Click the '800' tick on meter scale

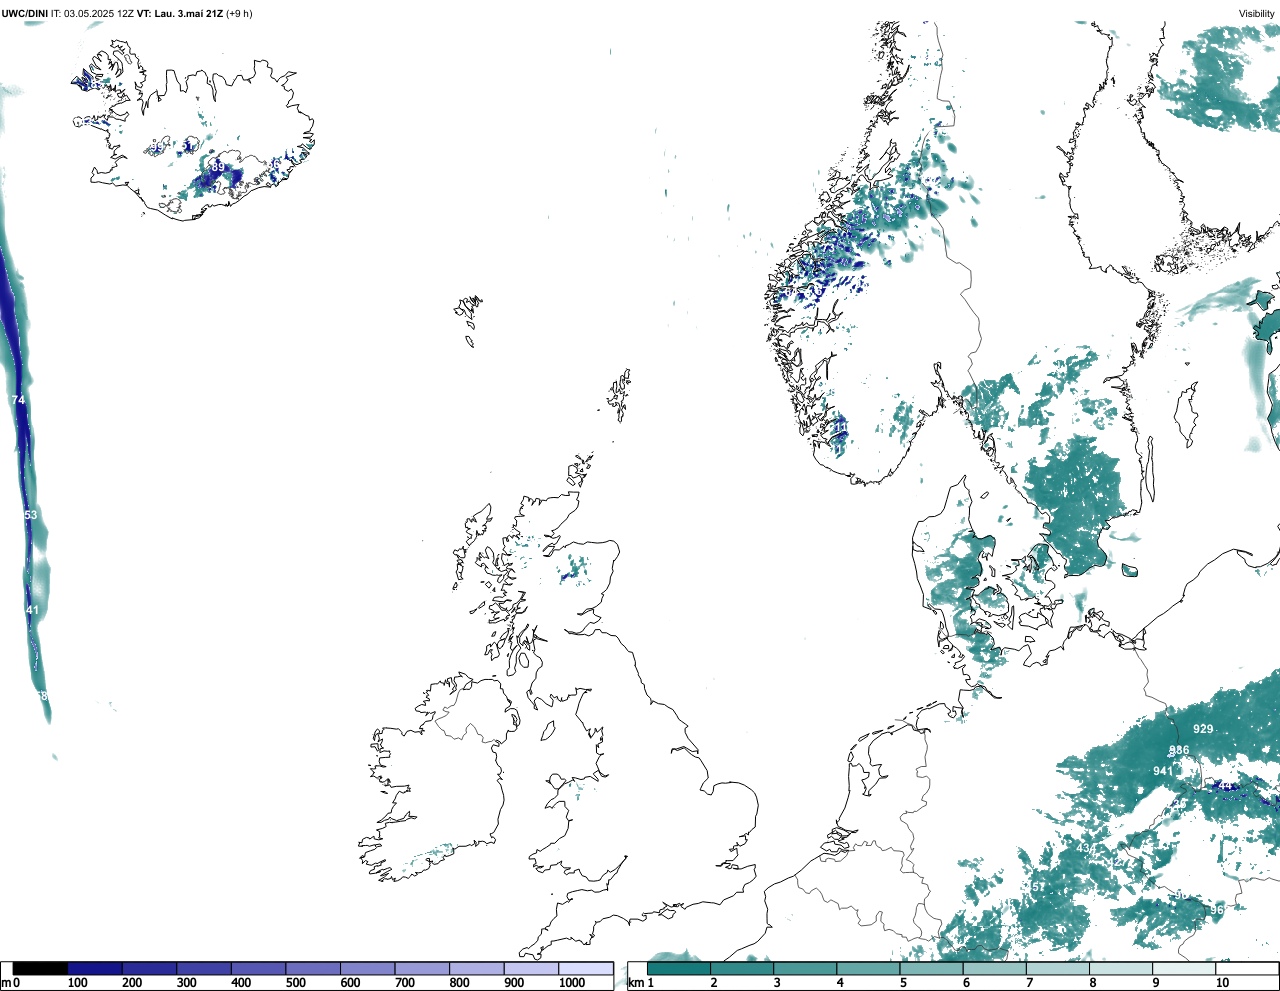459,983
